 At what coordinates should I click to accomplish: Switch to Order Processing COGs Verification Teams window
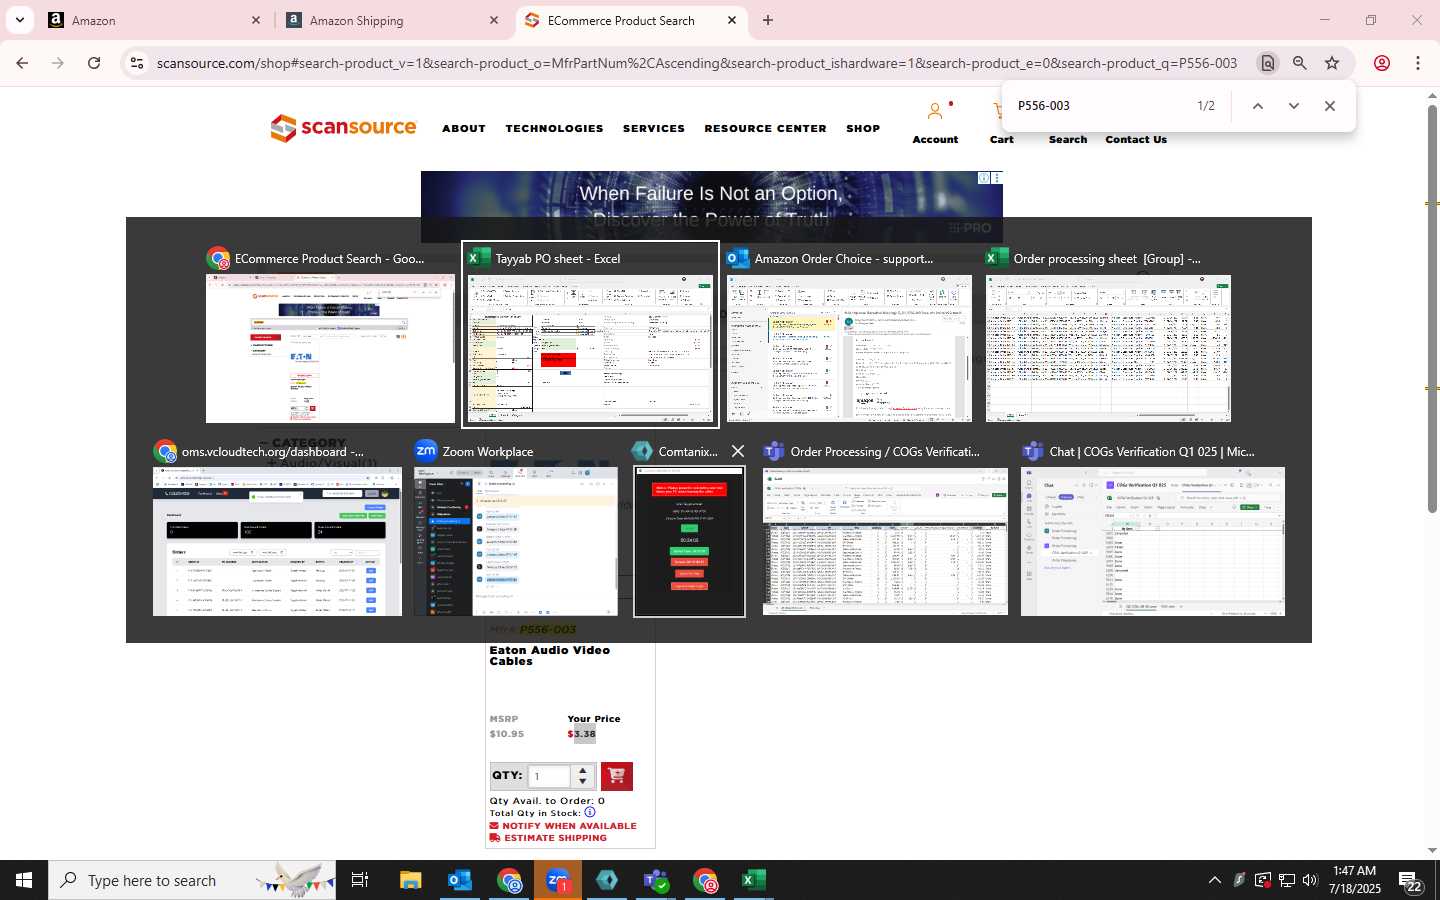[x=885, y=528]
